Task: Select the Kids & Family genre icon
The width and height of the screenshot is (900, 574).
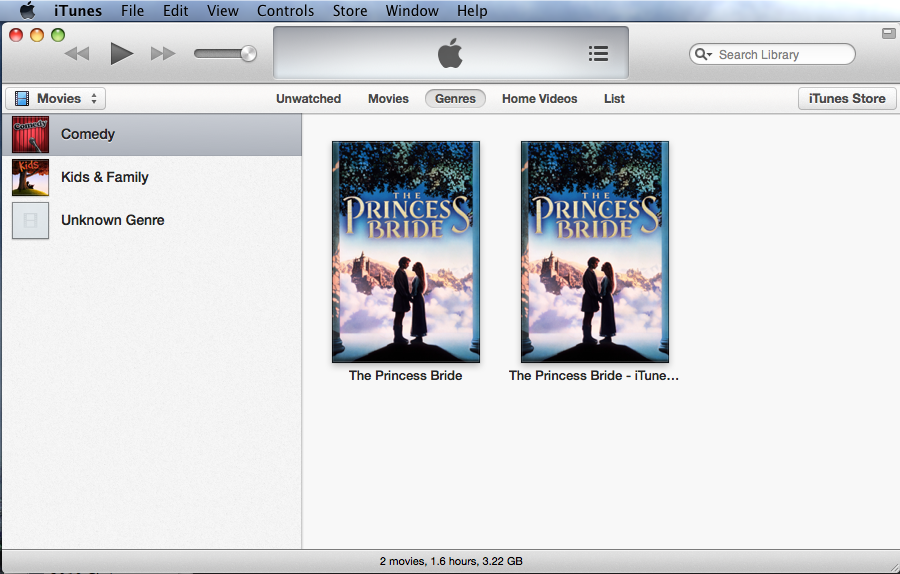Action: [30, 177]
